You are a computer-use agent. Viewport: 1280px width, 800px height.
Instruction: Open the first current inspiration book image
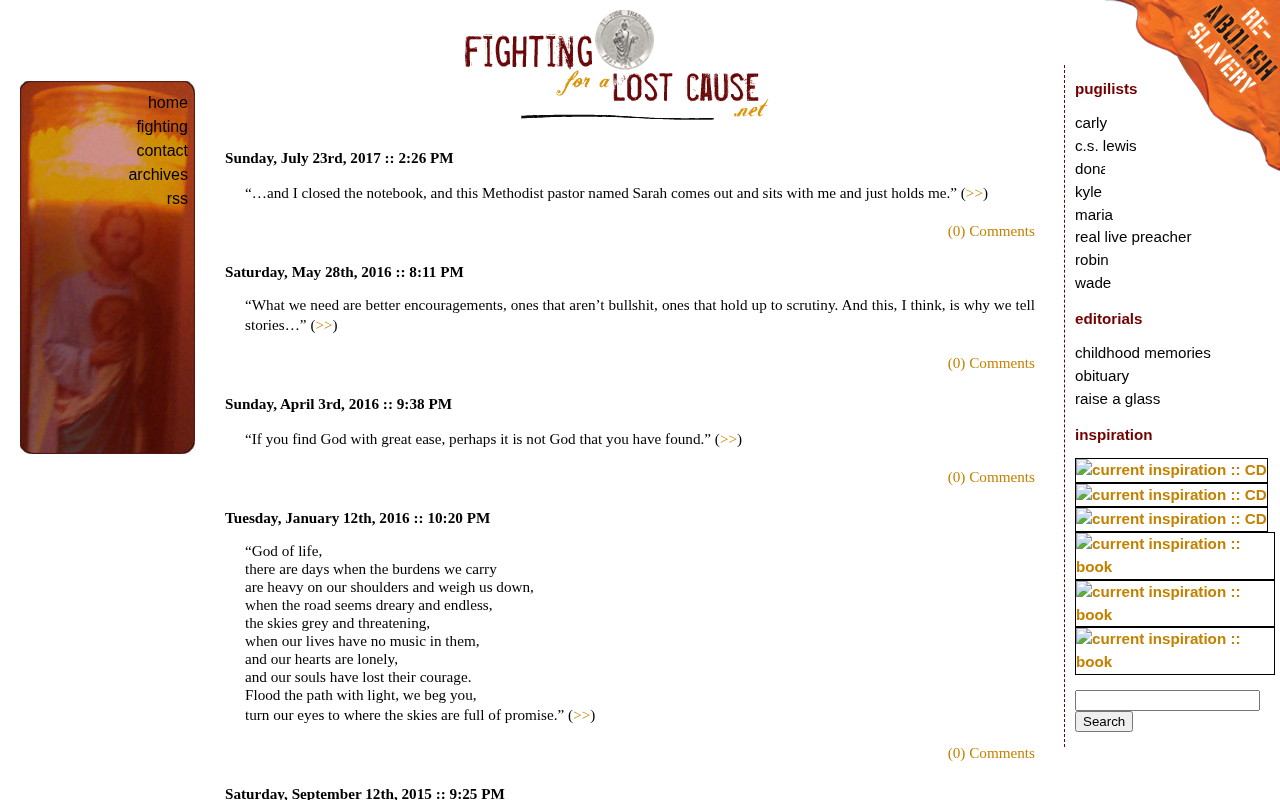[1175, 556]
